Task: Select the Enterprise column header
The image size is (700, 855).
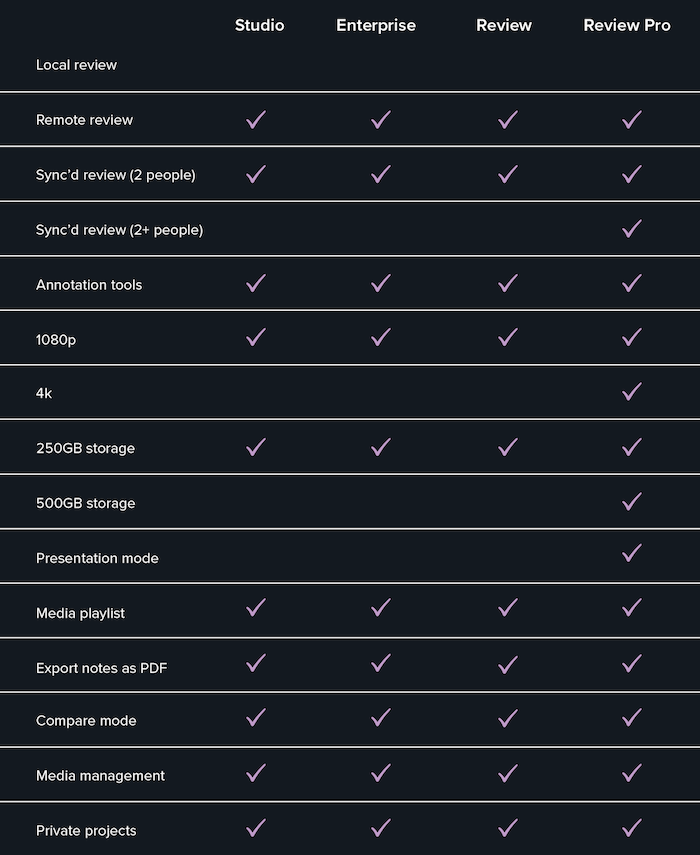Action: 376,25
